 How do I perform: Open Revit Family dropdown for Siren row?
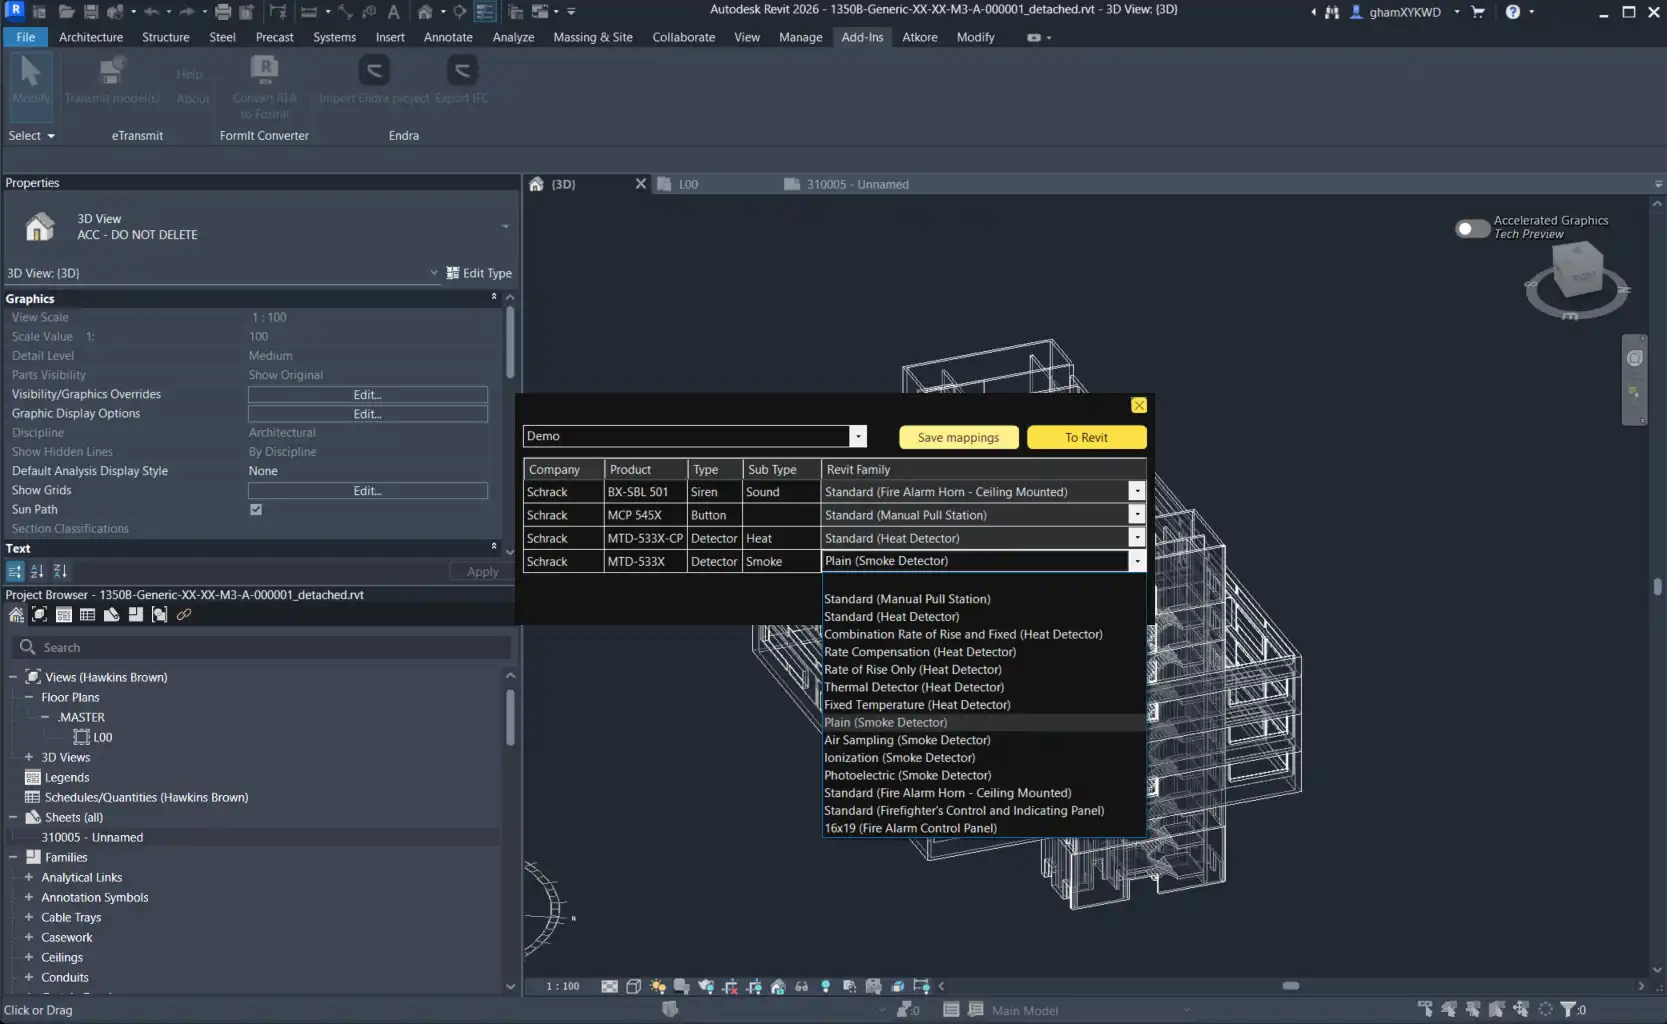(1136, 492)
